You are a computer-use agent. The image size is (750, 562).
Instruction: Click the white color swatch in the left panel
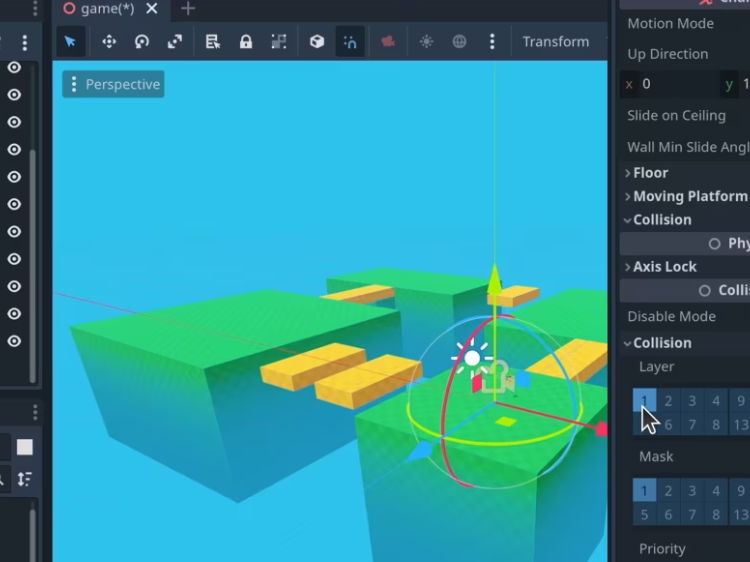[x=25, y=447]
